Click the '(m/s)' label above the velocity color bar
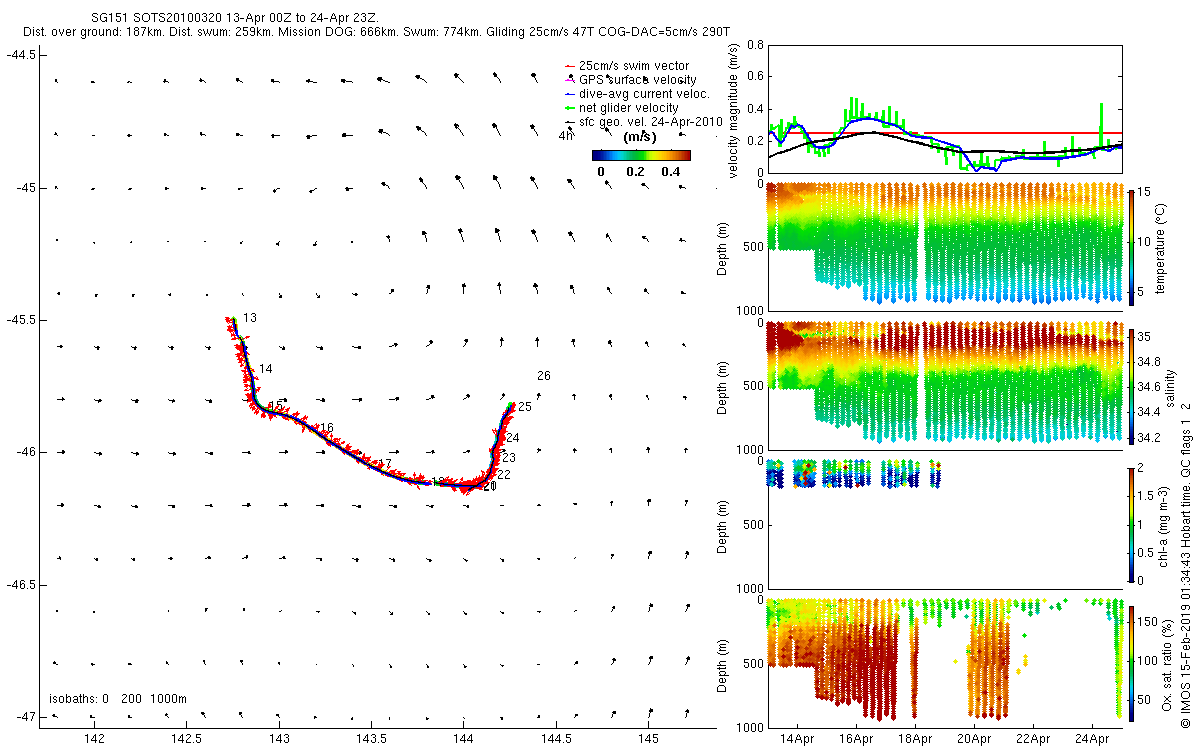Viewport: 1200px width, 750px height. [640, 136]
